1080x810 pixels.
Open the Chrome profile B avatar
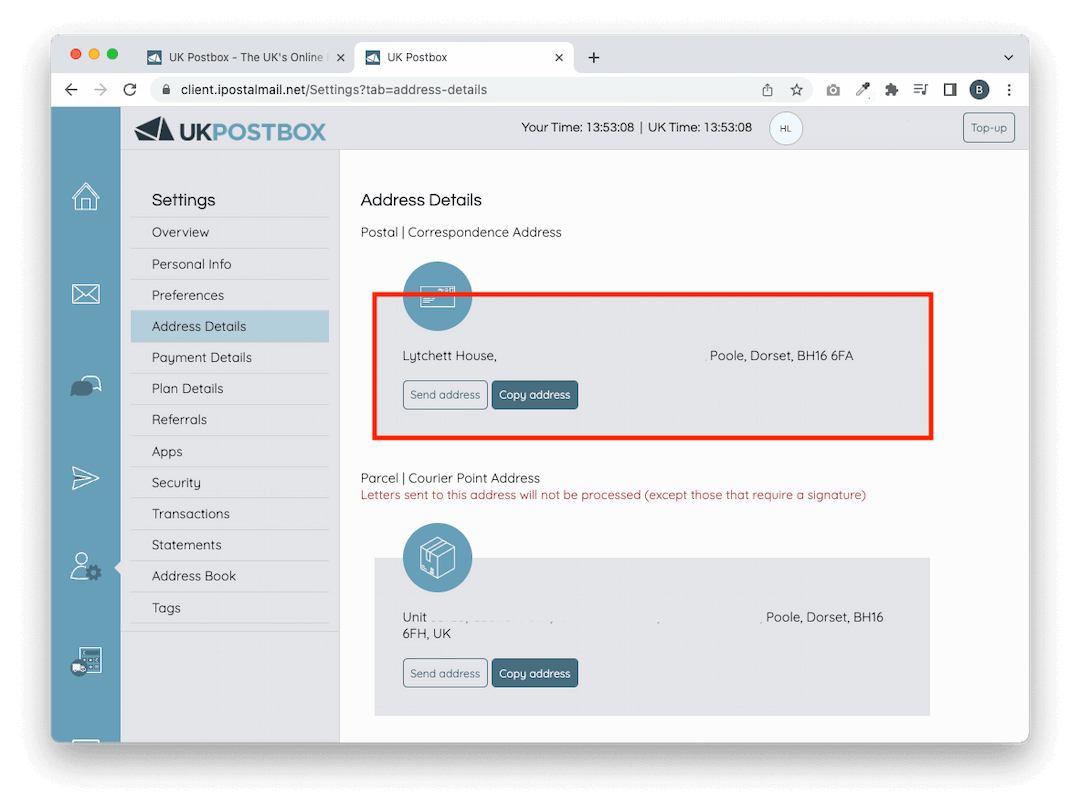979,90
